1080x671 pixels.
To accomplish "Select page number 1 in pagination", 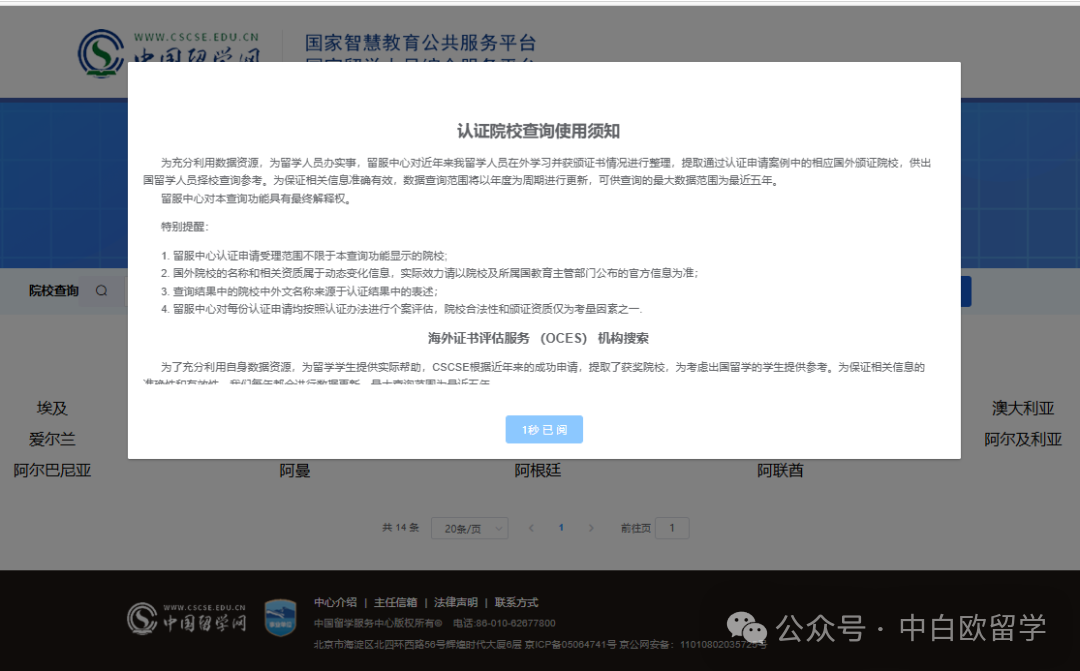I will click(561, 528).
